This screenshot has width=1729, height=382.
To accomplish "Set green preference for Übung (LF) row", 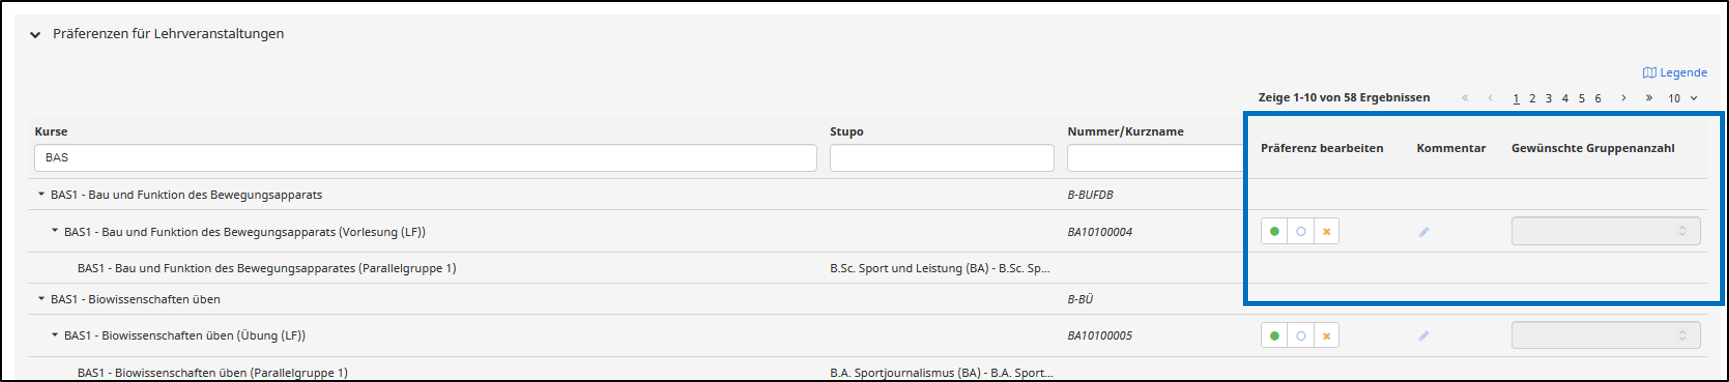I will [x=1274, y=336].
